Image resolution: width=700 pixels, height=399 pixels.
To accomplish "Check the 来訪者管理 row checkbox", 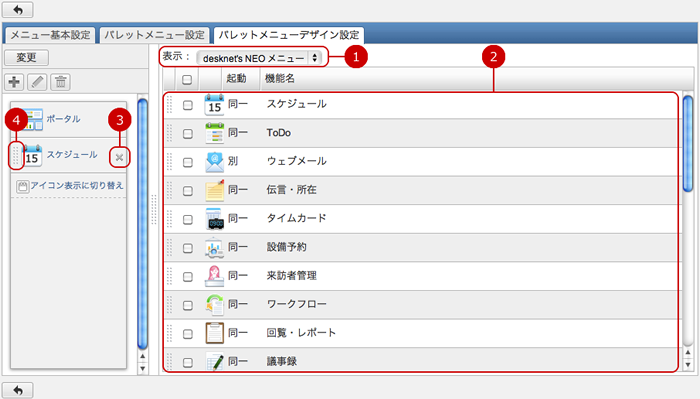I will 188,276.
